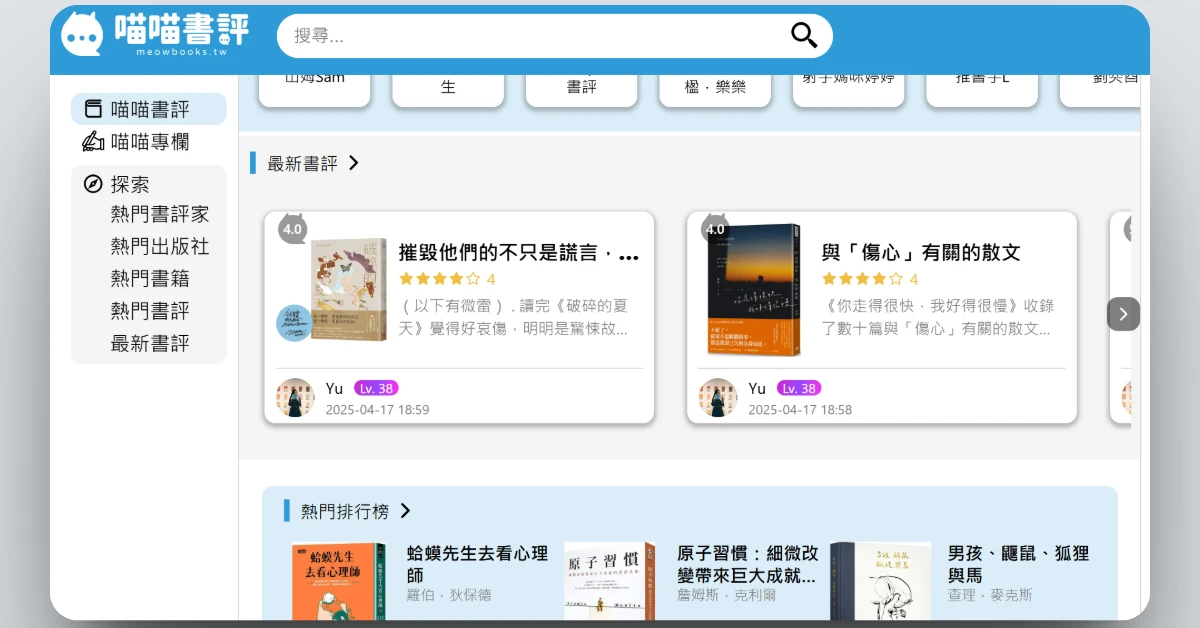This screenshot has height=628, width=1200.
Task: Click Yu avatar on the 18:59 review
Action: coord(295,398)
